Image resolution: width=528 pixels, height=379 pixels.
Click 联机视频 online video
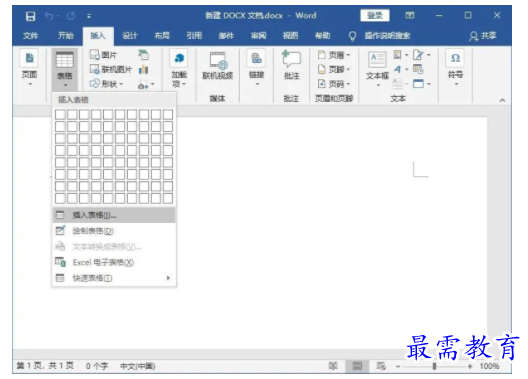pyautogui.click(x=218, y=66)
